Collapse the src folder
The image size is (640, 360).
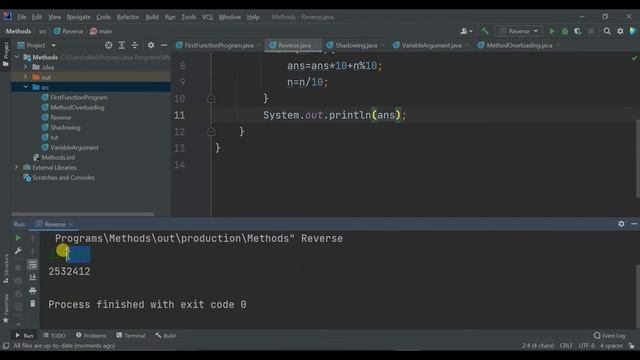coord(26,87)
